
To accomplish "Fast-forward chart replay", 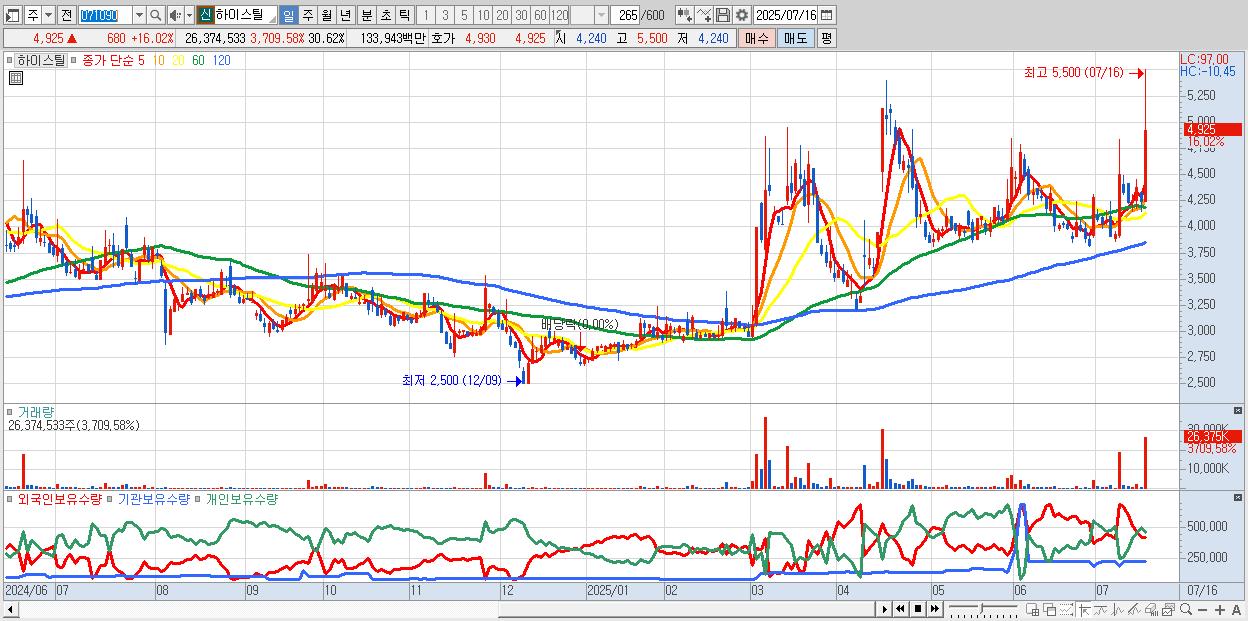I will [x=935, y=609].
